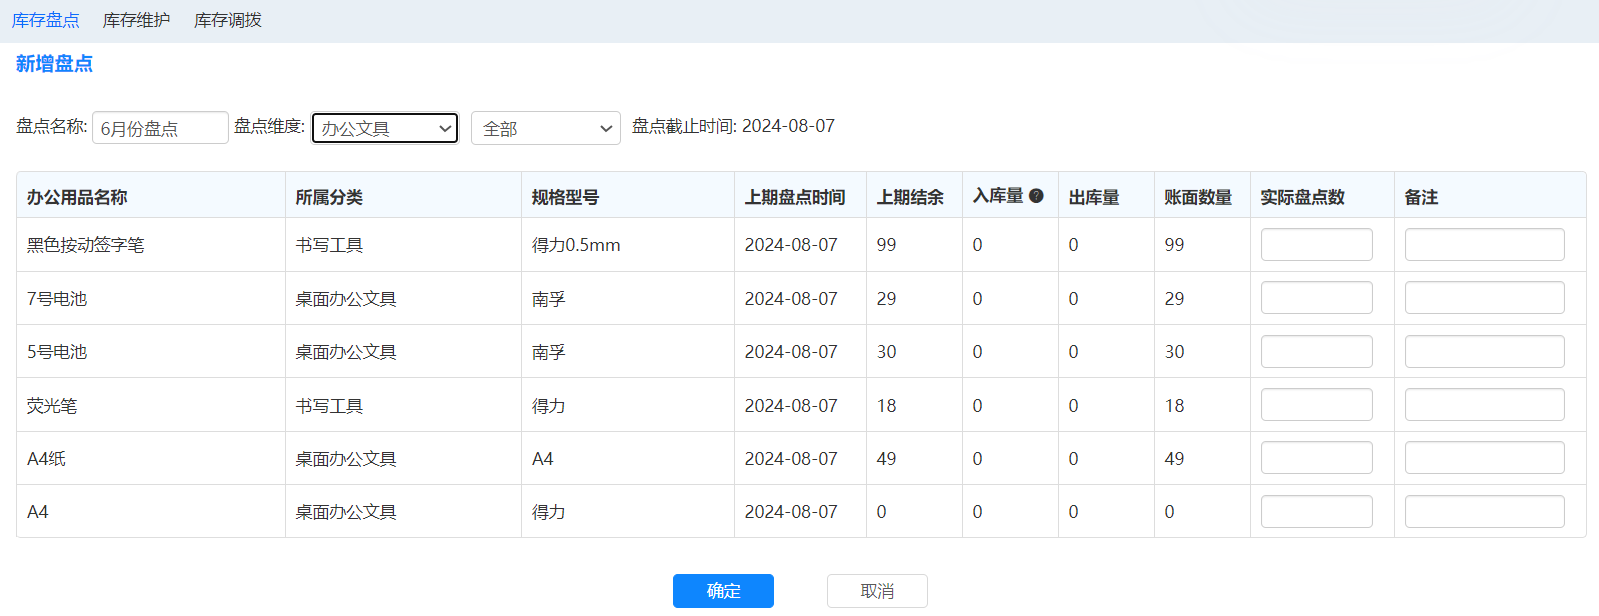Select the 备注 field in the last A4 row
The image size is (1599, 616).
tap(1484, 512)
